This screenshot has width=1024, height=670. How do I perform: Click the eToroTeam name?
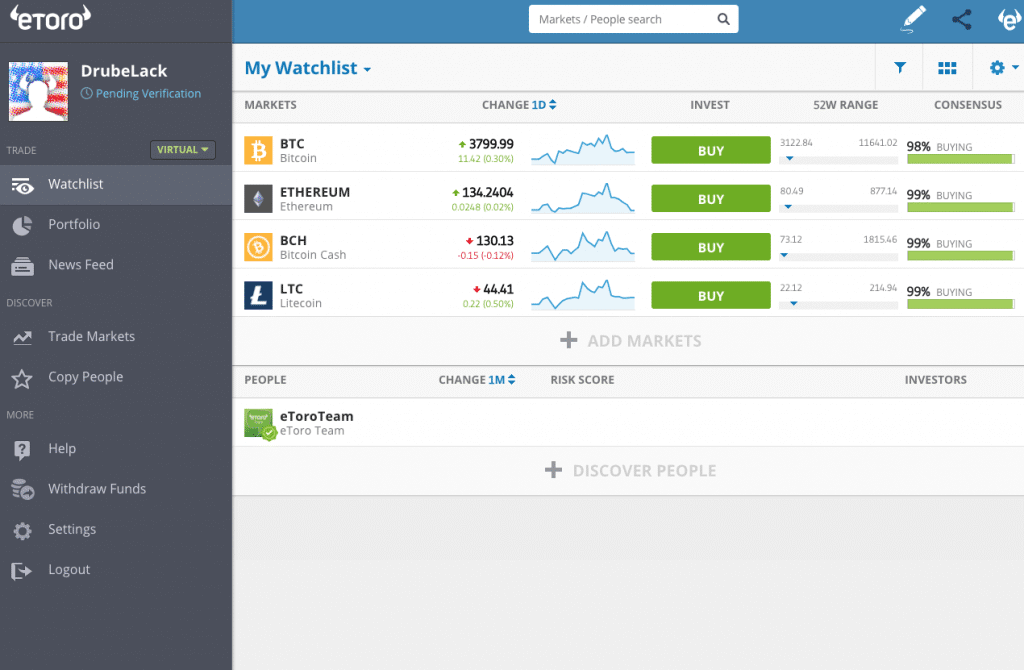(x=317, y=416)
